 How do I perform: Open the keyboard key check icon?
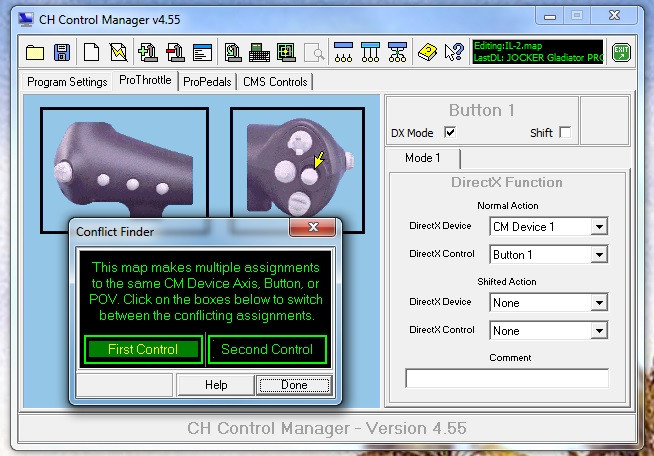259,53
